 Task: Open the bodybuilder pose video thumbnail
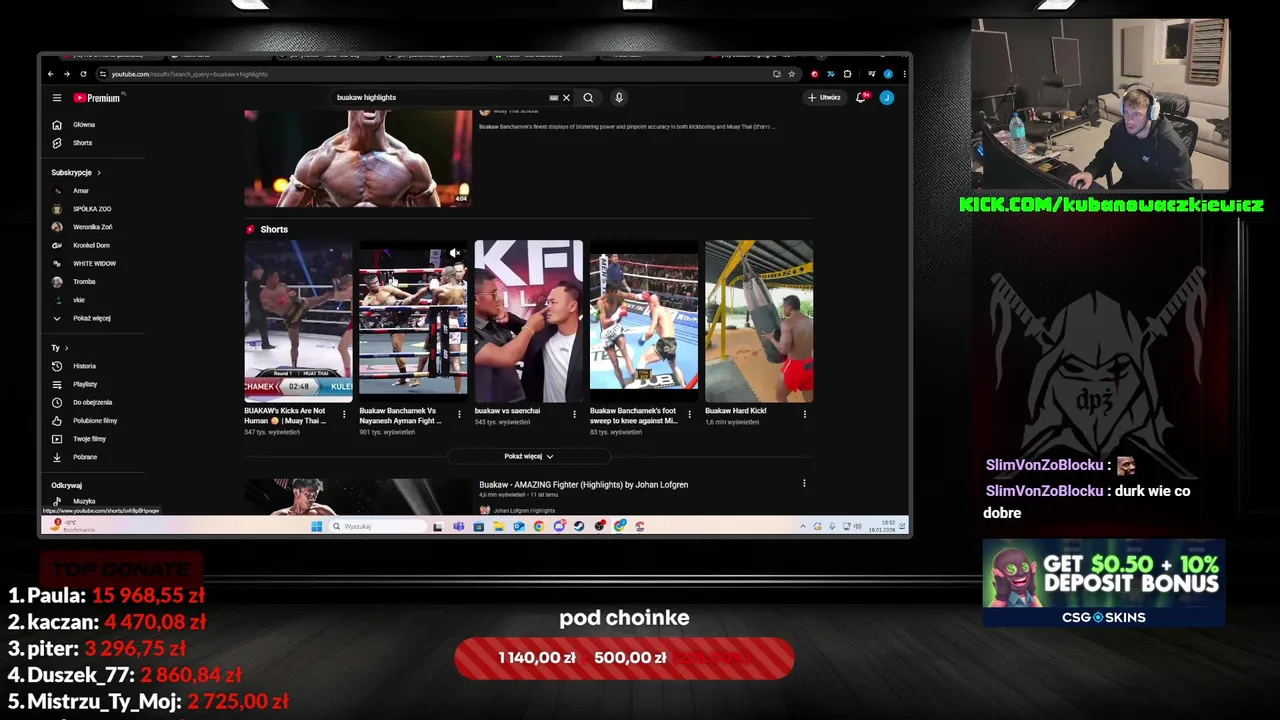pos(358,158)
